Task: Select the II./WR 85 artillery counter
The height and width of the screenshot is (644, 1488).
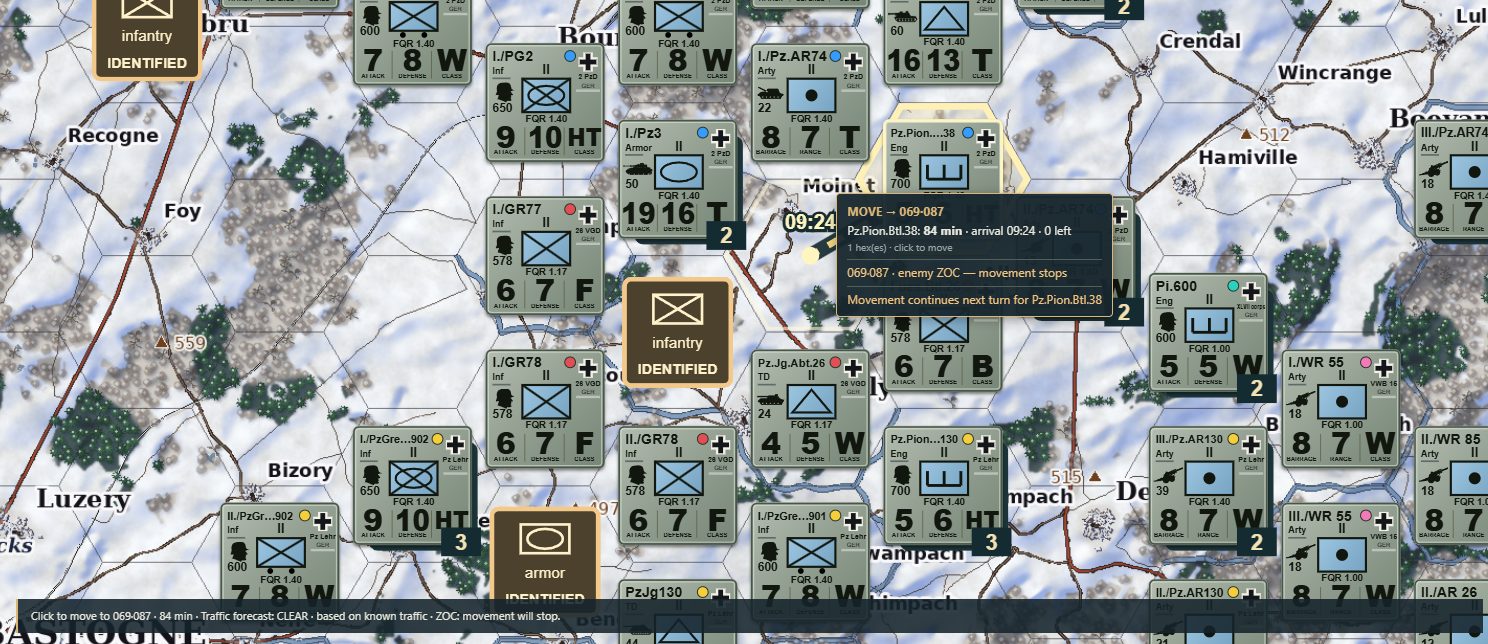Action: tap(1451, 485)
